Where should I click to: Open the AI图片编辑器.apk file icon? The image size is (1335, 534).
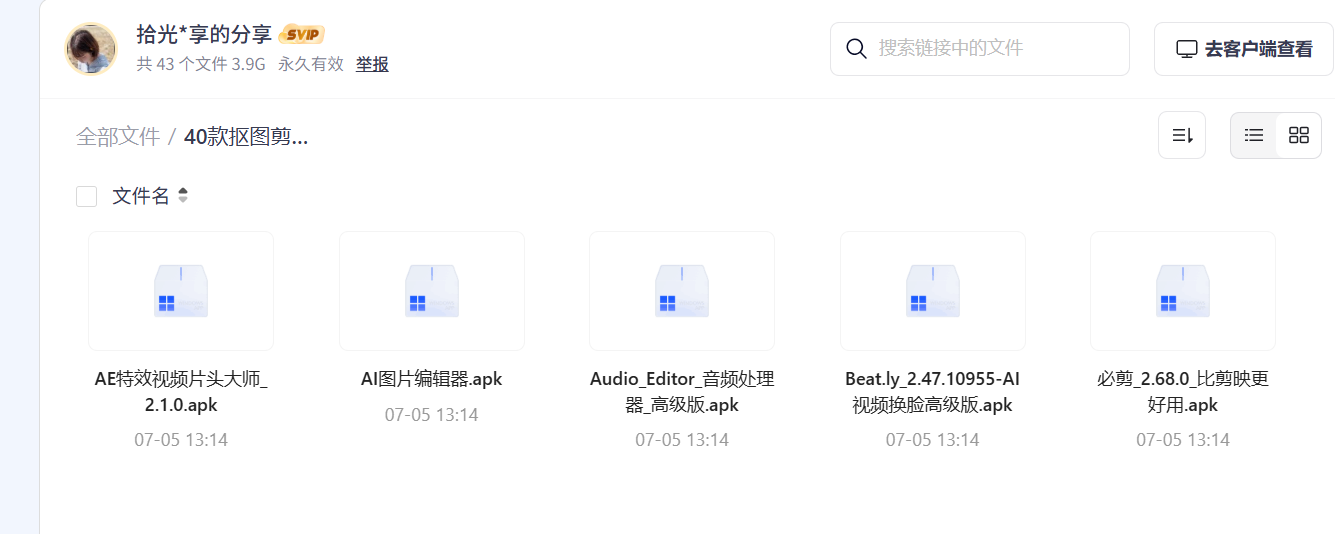(x=432, y=291)
